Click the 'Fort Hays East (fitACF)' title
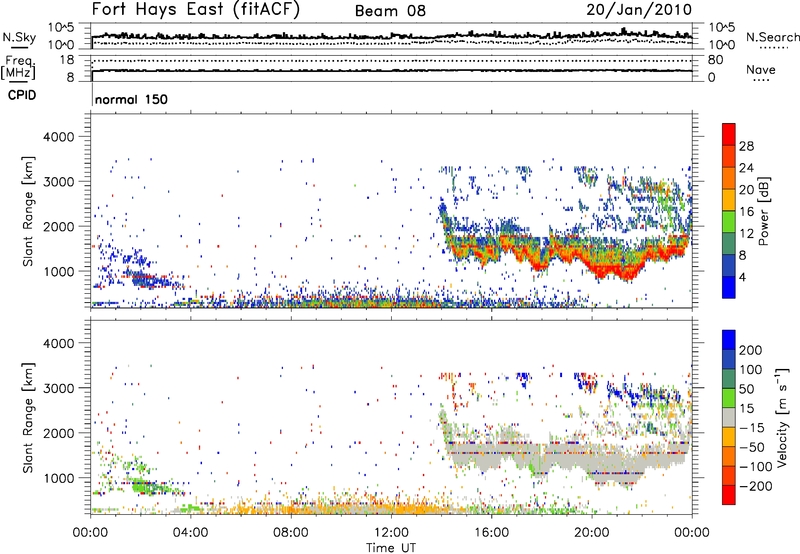The height and width of the screenshot is (554, 800). (195, 10)
